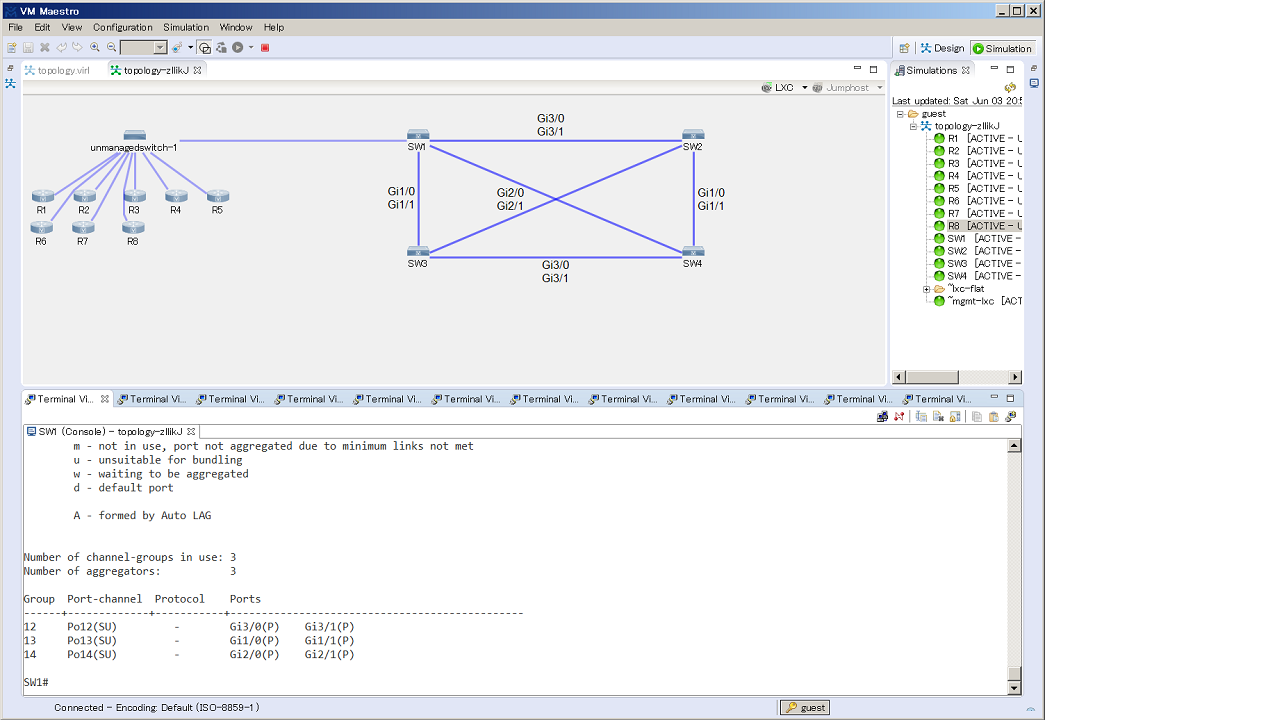This screenshot has height=720, width=1280.
Task: Select the R5 router node on canvas
Action: pyautogui.click(x=218, y=197)
